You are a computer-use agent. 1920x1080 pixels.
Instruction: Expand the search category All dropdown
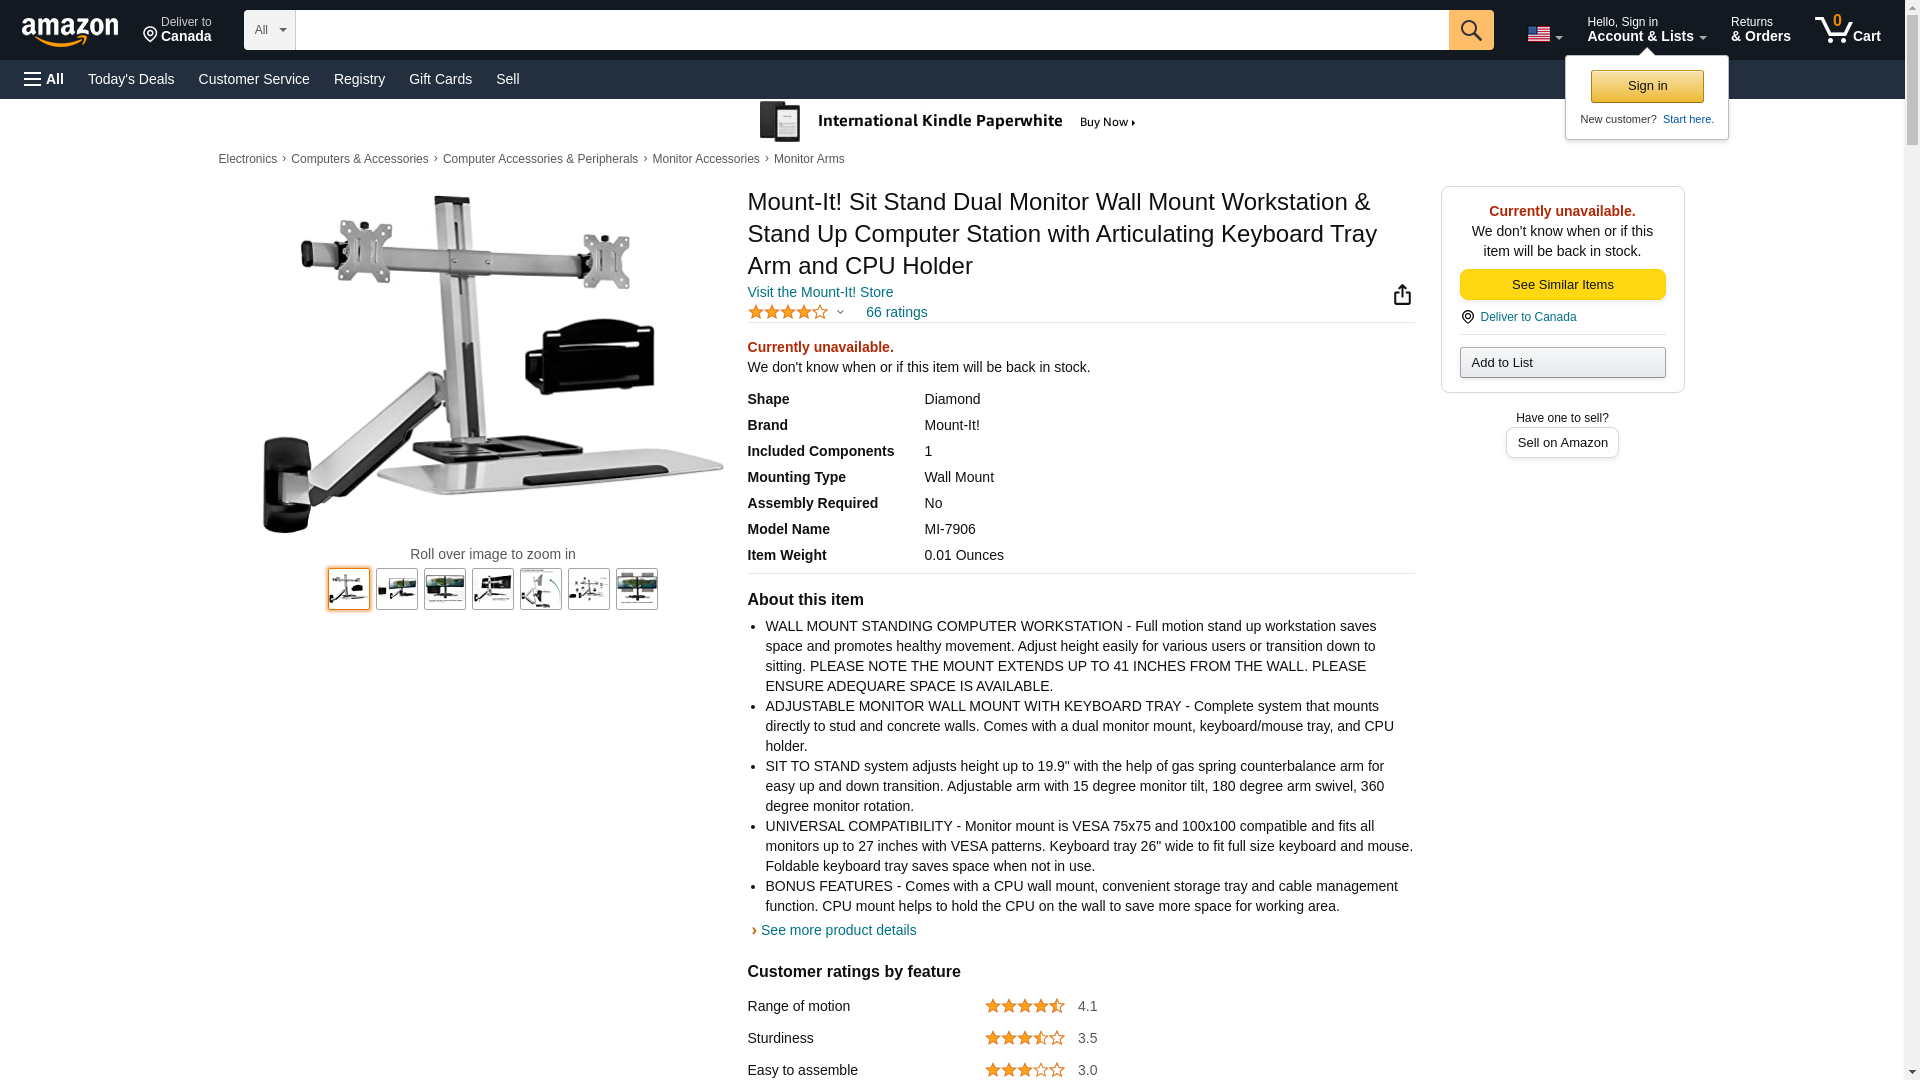pyautogui.click(x=270, y=30)
